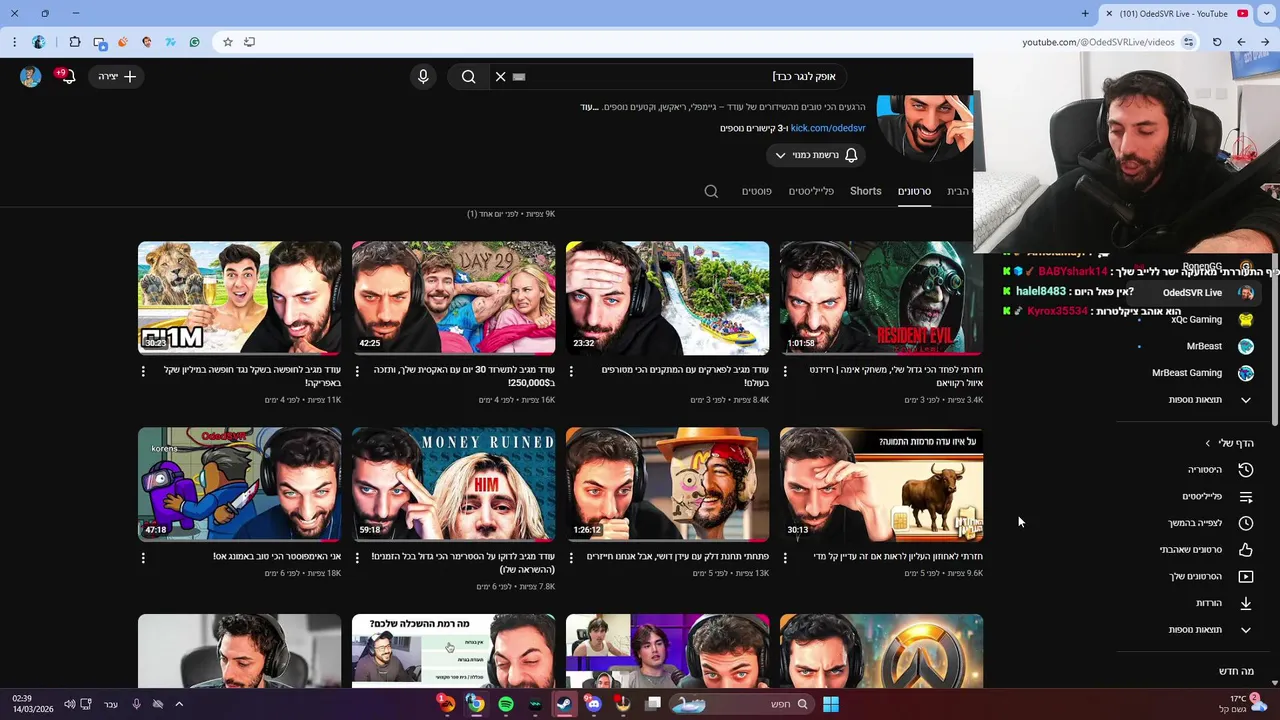This screenshot has width=1280, height=720.
Task: Switch to the Shorts tab
Action: coord(866,191)
